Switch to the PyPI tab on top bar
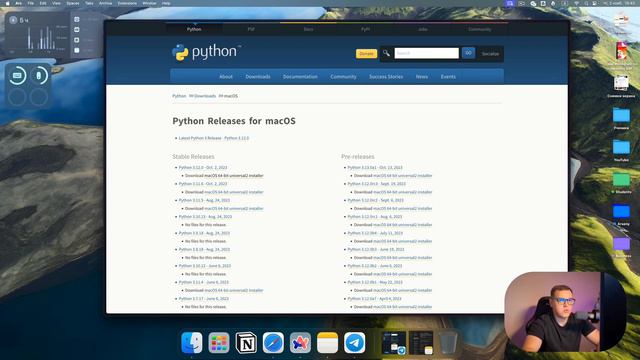This screenshot has width=640, height=360. coord(365,29)
